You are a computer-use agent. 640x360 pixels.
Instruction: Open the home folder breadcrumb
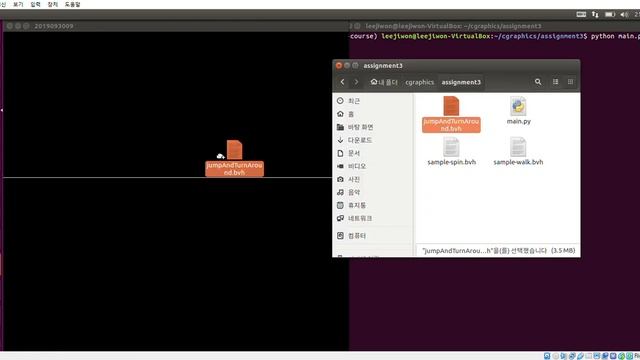[x=384, y=82]
